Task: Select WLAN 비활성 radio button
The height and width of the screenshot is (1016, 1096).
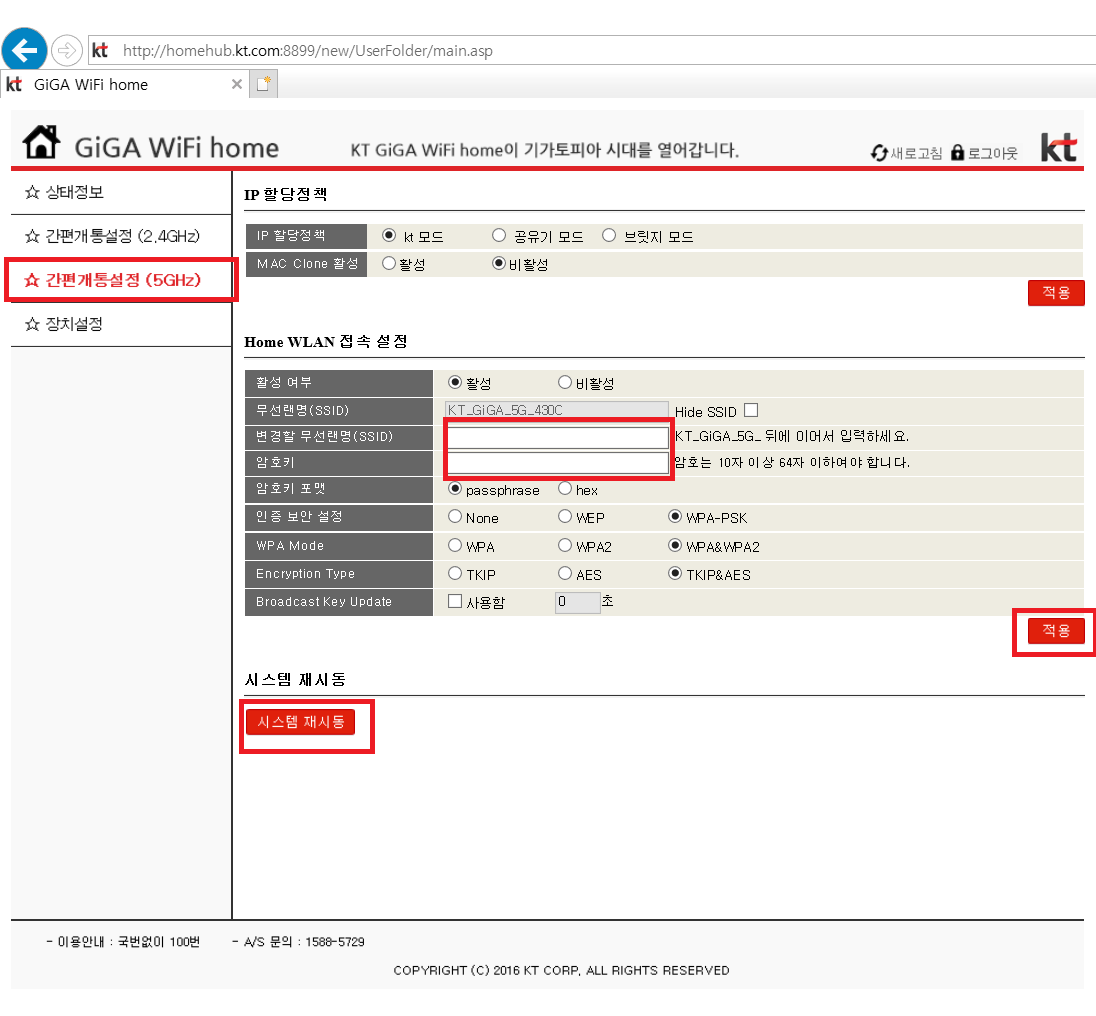Action: click(565, 382)
